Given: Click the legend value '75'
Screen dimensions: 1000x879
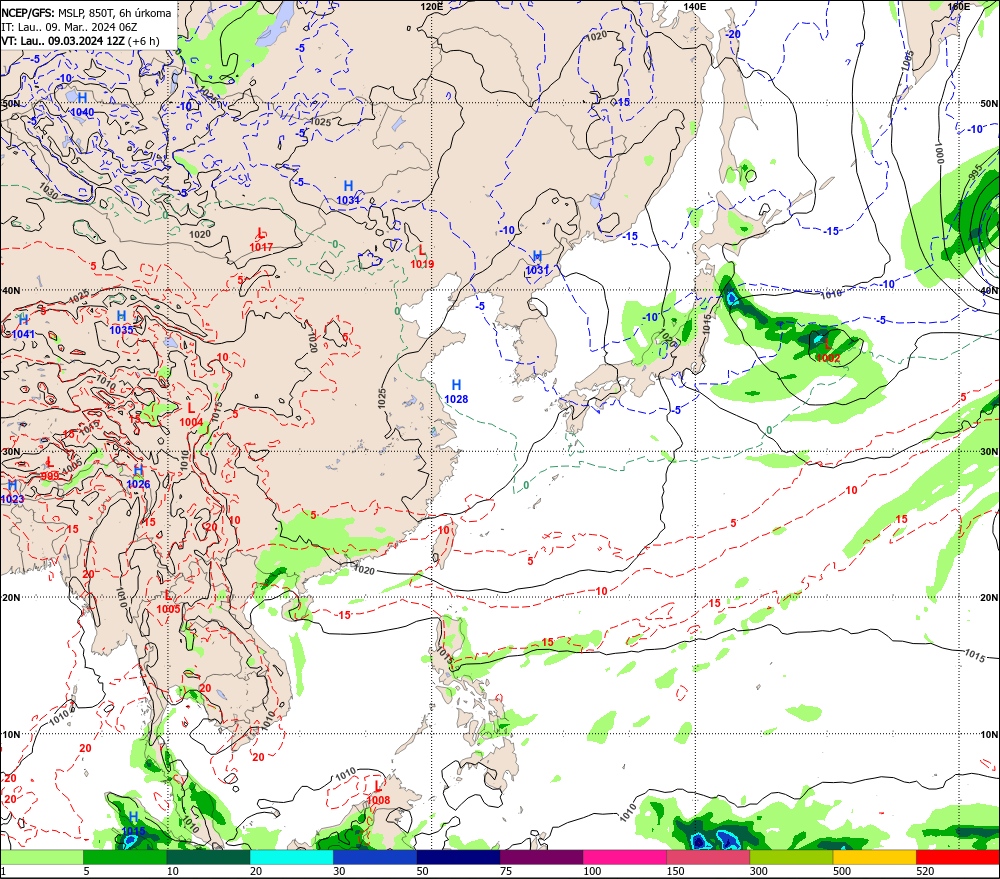Looking at the screenshot, I should point(506,871).
